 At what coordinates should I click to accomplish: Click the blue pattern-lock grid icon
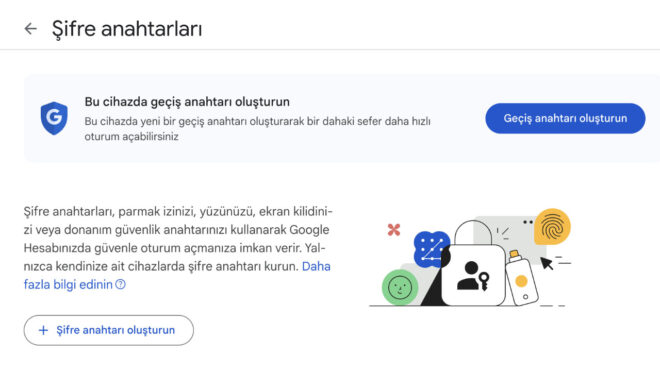click(x=432, y=249)
